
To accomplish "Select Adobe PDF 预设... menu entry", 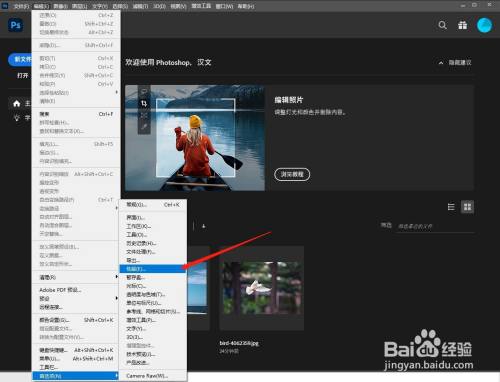I will click(x=76, y=290).
